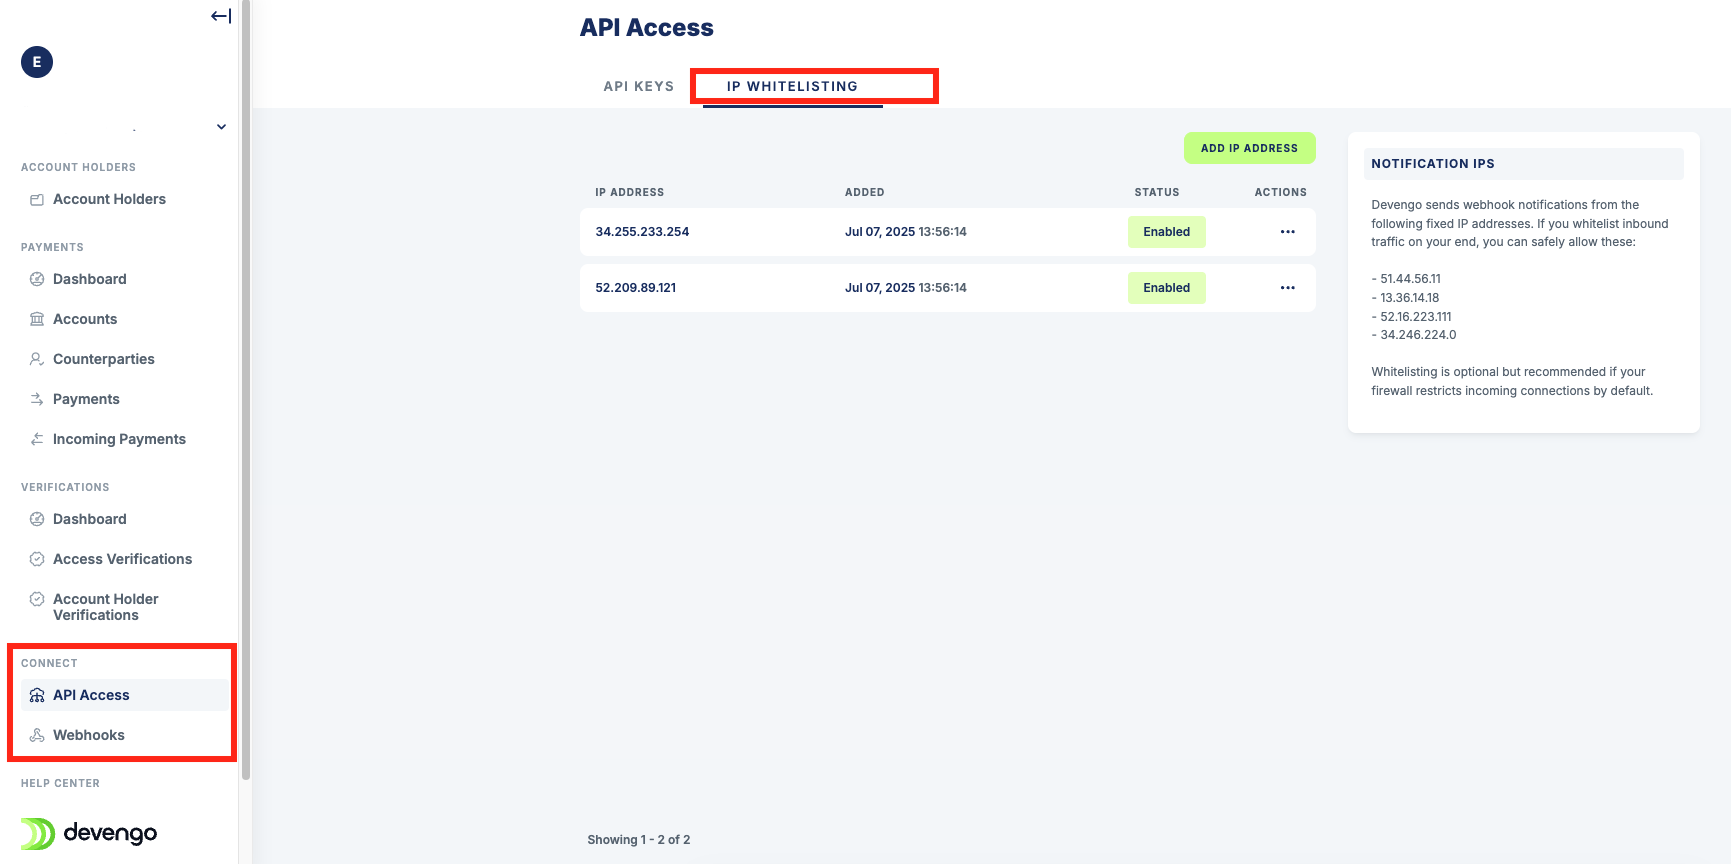Select API Access in sidebar
The height and width of the screenshot is (864, 1731).
(x=125, y=695)
